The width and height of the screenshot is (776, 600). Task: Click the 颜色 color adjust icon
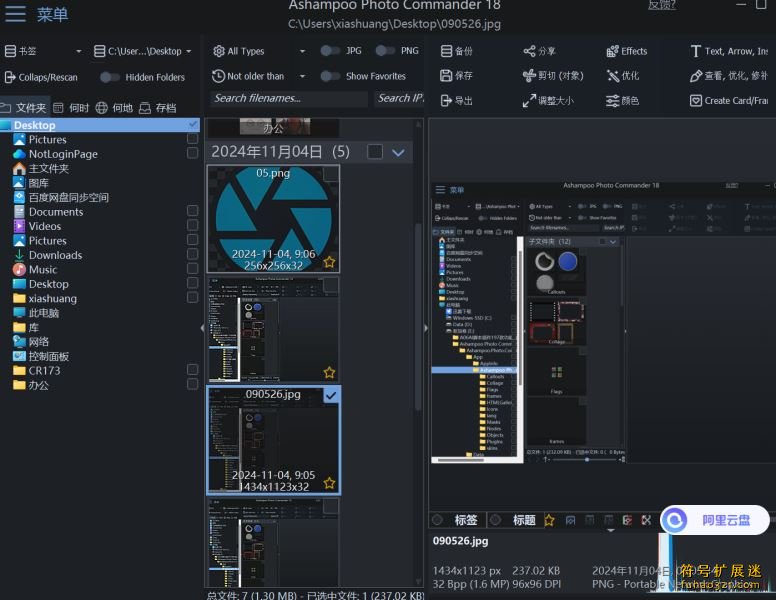(x=613, y=100)
